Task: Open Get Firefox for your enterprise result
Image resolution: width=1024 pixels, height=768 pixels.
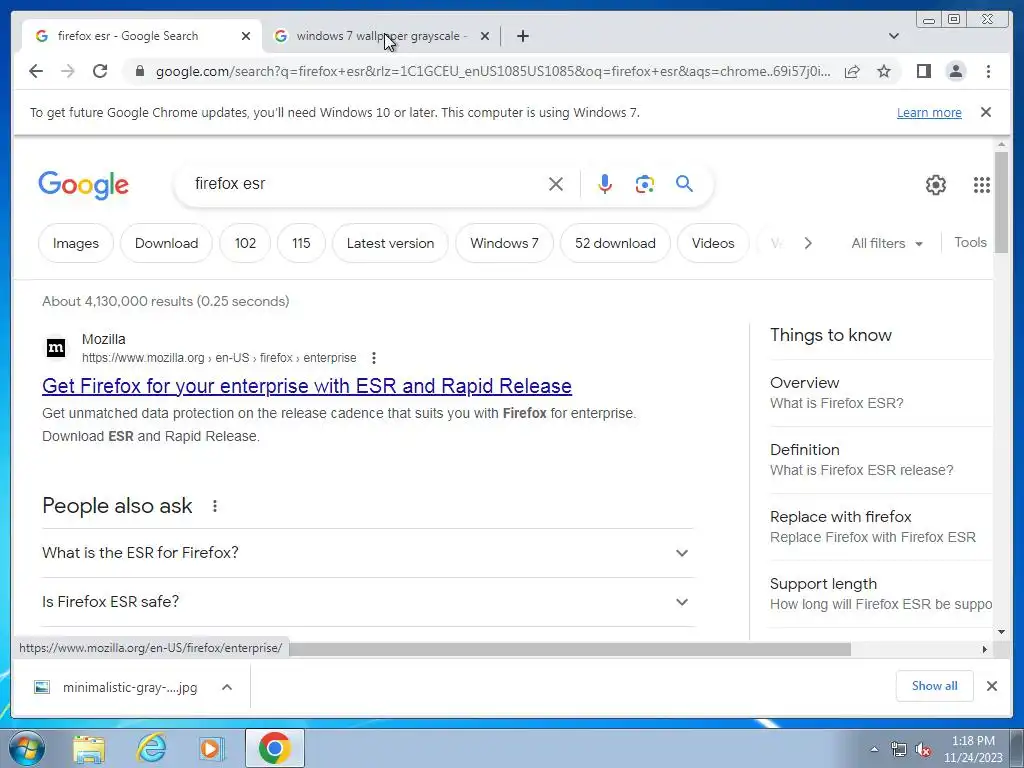Action: 307,386
